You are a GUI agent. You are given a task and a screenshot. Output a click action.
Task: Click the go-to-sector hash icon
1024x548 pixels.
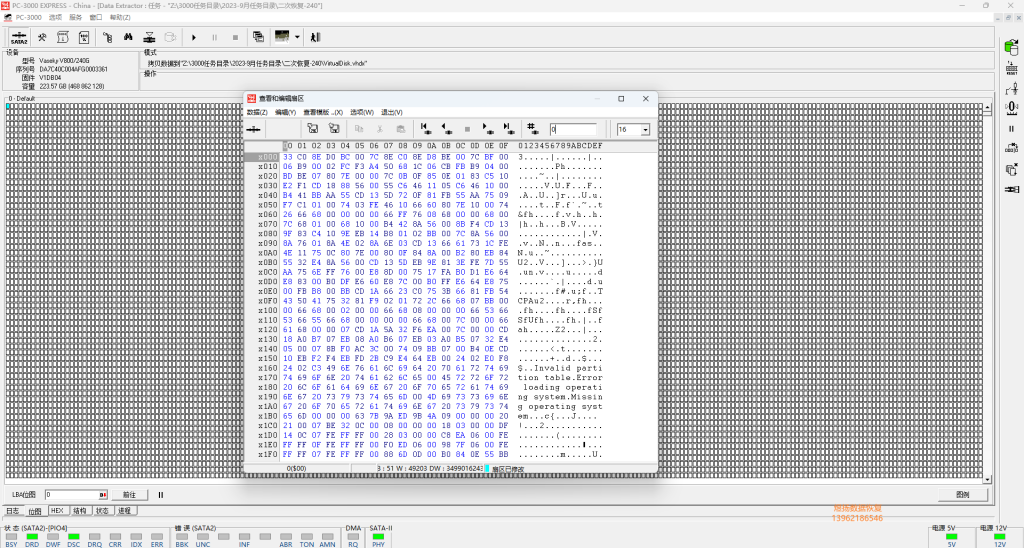tap(533, 129)
